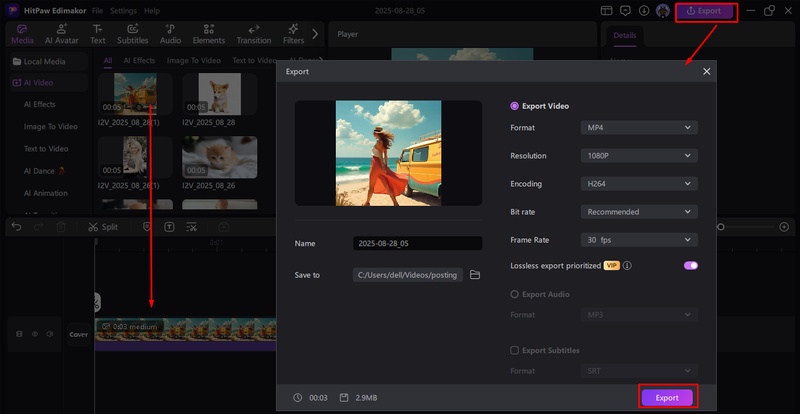800x414 pixels.
Task: Select Text to Video in sidebar
Action: 46,149
